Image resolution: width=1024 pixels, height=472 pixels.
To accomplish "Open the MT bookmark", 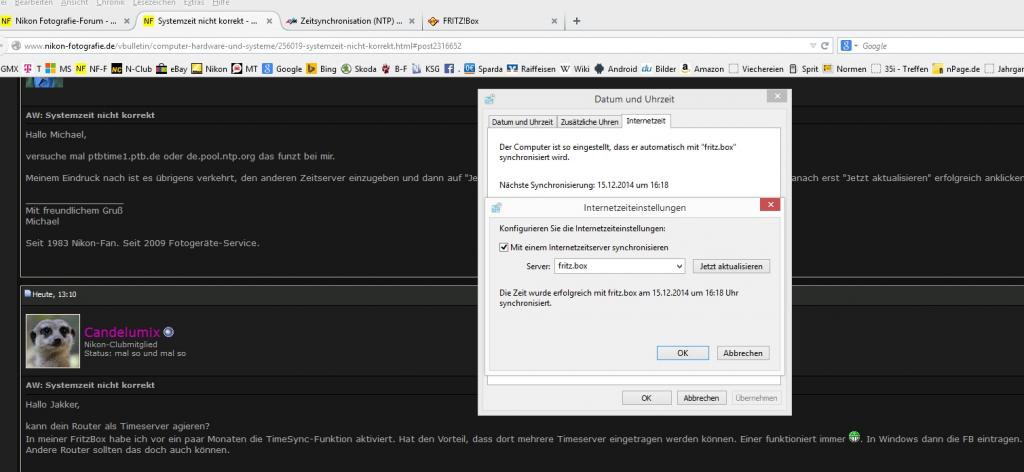I will (244, 69).
